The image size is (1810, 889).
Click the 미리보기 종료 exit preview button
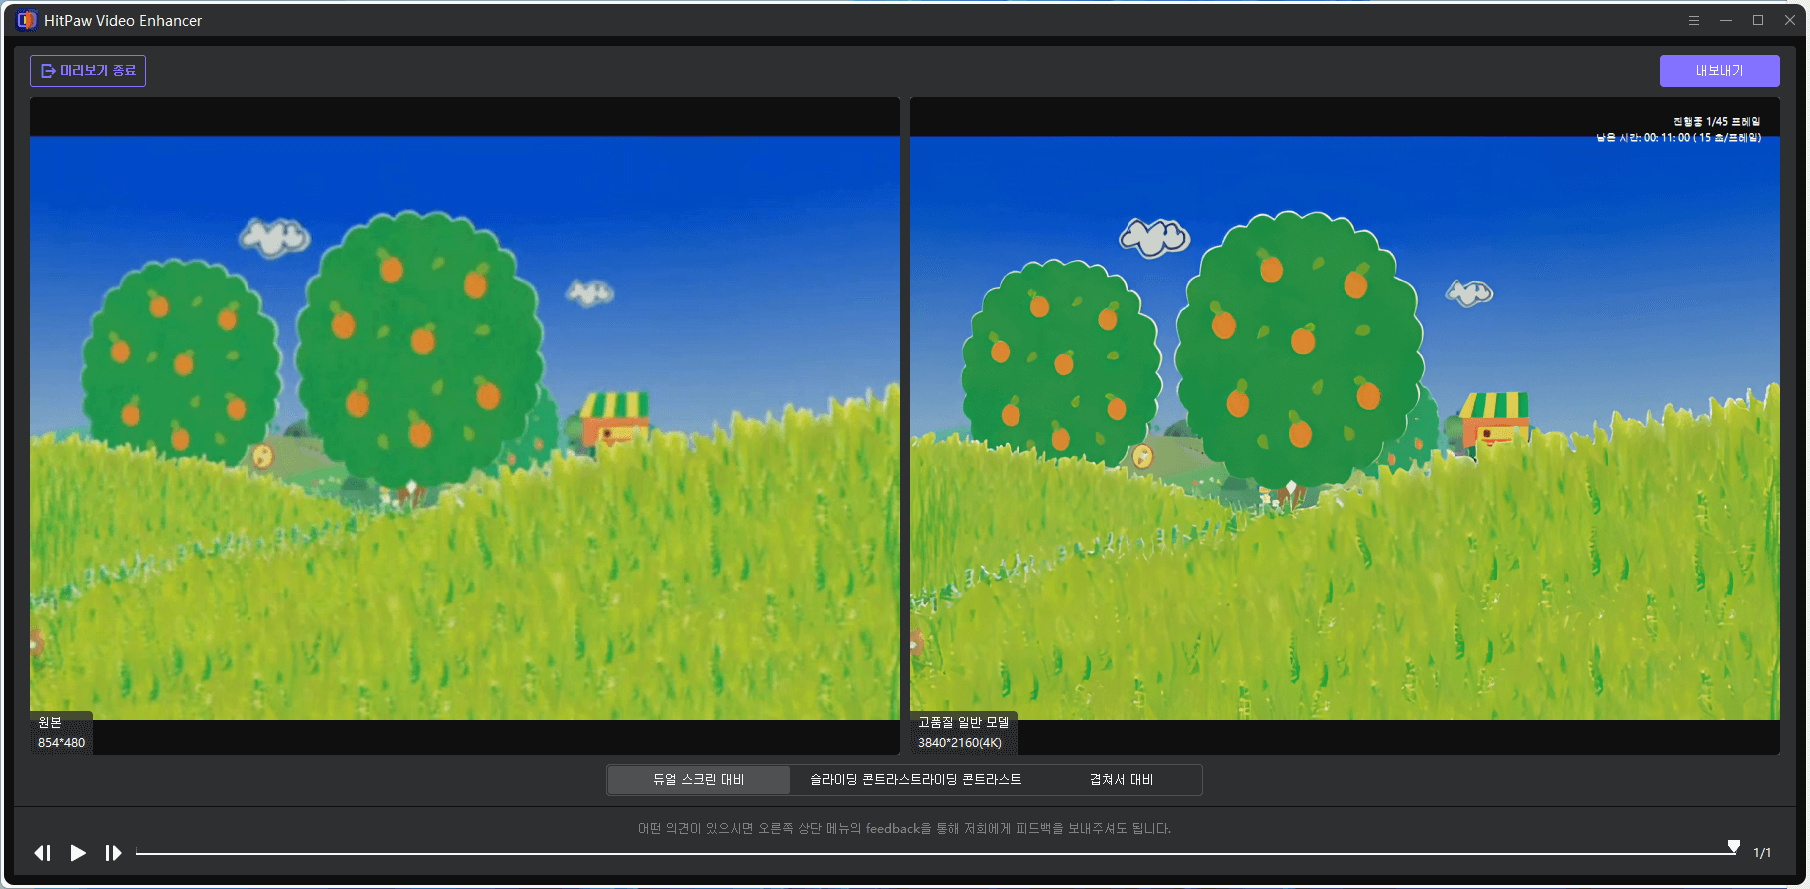[88, 71]
